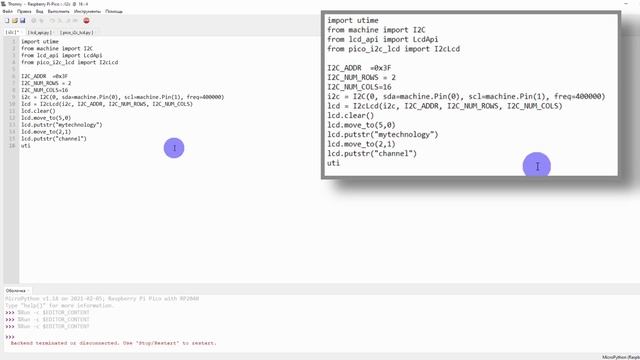The width and height of the screenshot is (640, 360).
Task: Click the Resume debug icon
Action: tap(76, 20)
